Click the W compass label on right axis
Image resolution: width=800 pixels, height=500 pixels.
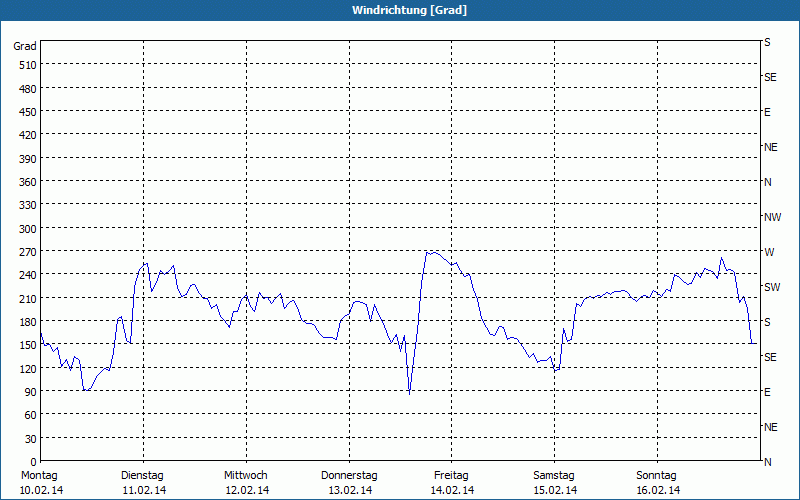click(769, 252)
